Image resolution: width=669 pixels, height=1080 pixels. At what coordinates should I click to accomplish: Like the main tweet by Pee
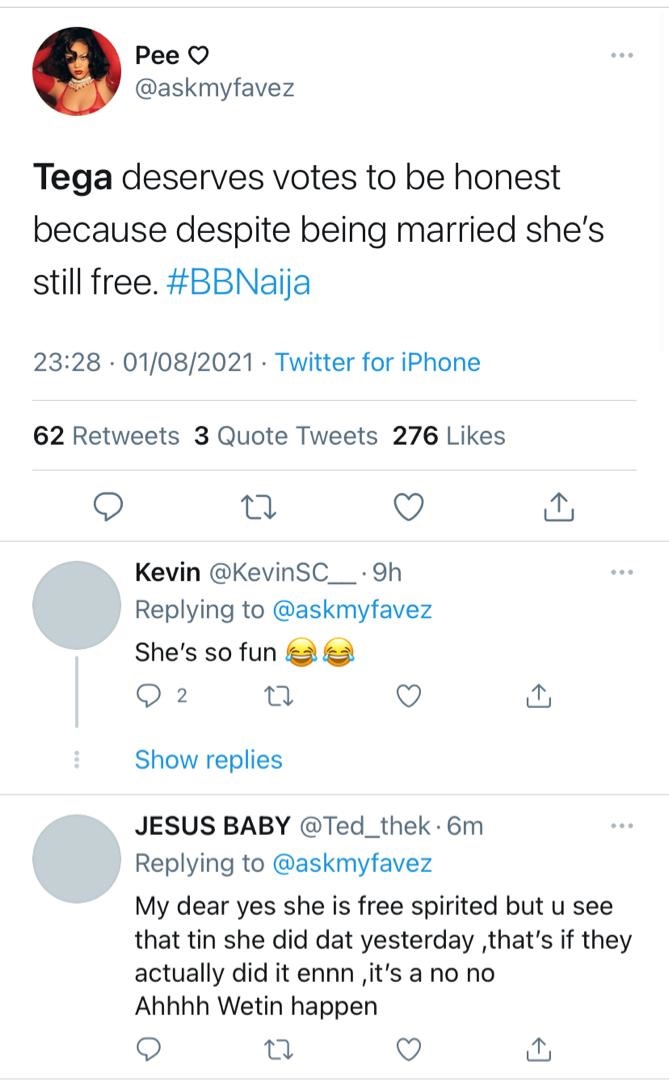click(x=407, y=508)
